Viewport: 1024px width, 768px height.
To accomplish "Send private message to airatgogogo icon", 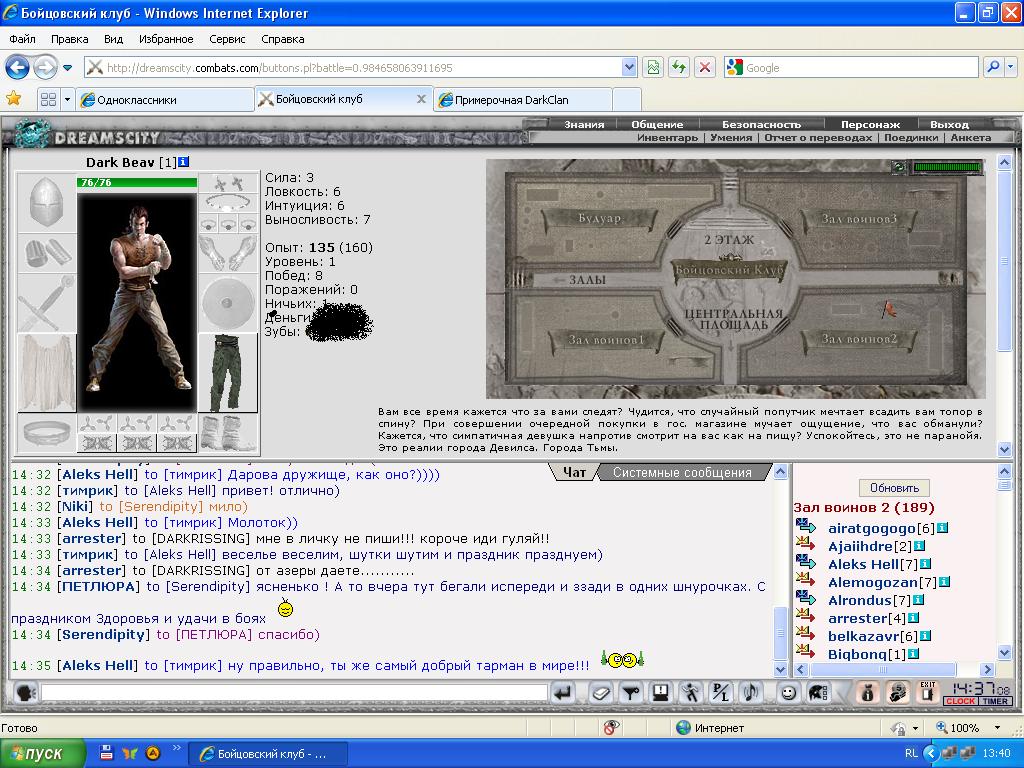I will pos(806,526).
